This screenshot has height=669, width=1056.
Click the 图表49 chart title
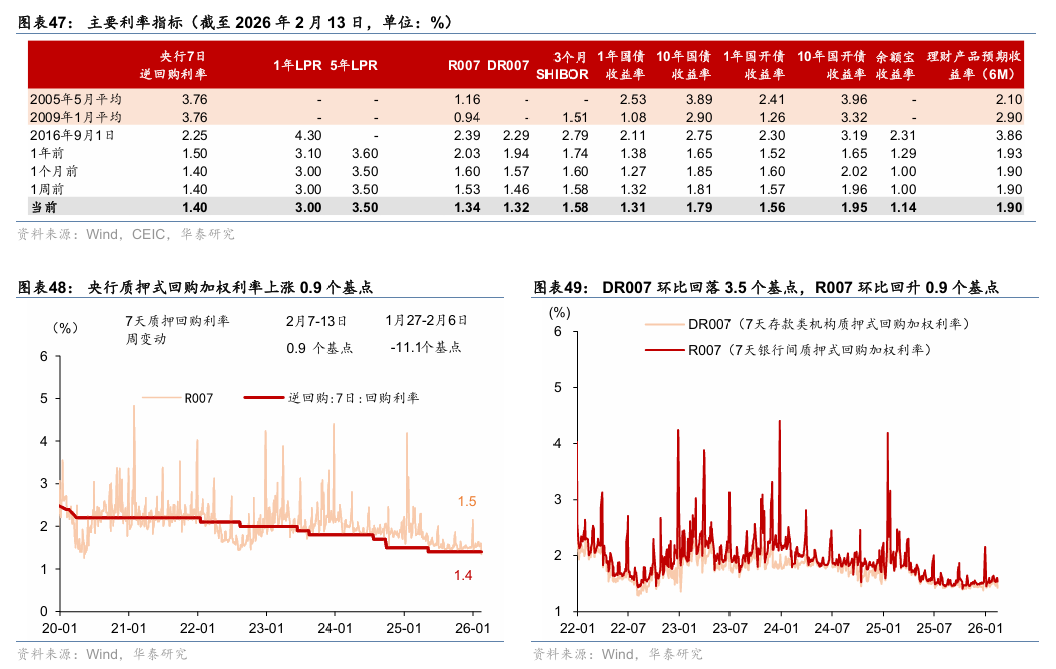click(766, 286)
